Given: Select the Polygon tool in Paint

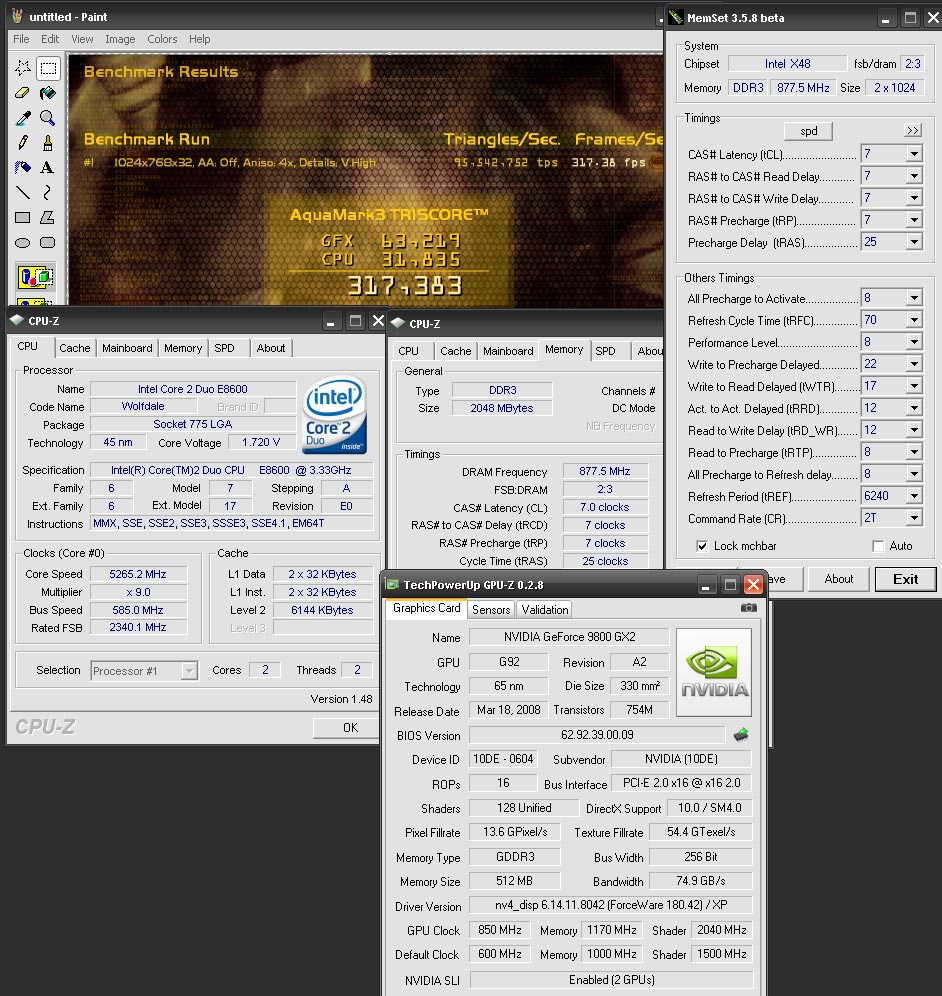Looking at the screenshot, I should click(x=48, y=217).
